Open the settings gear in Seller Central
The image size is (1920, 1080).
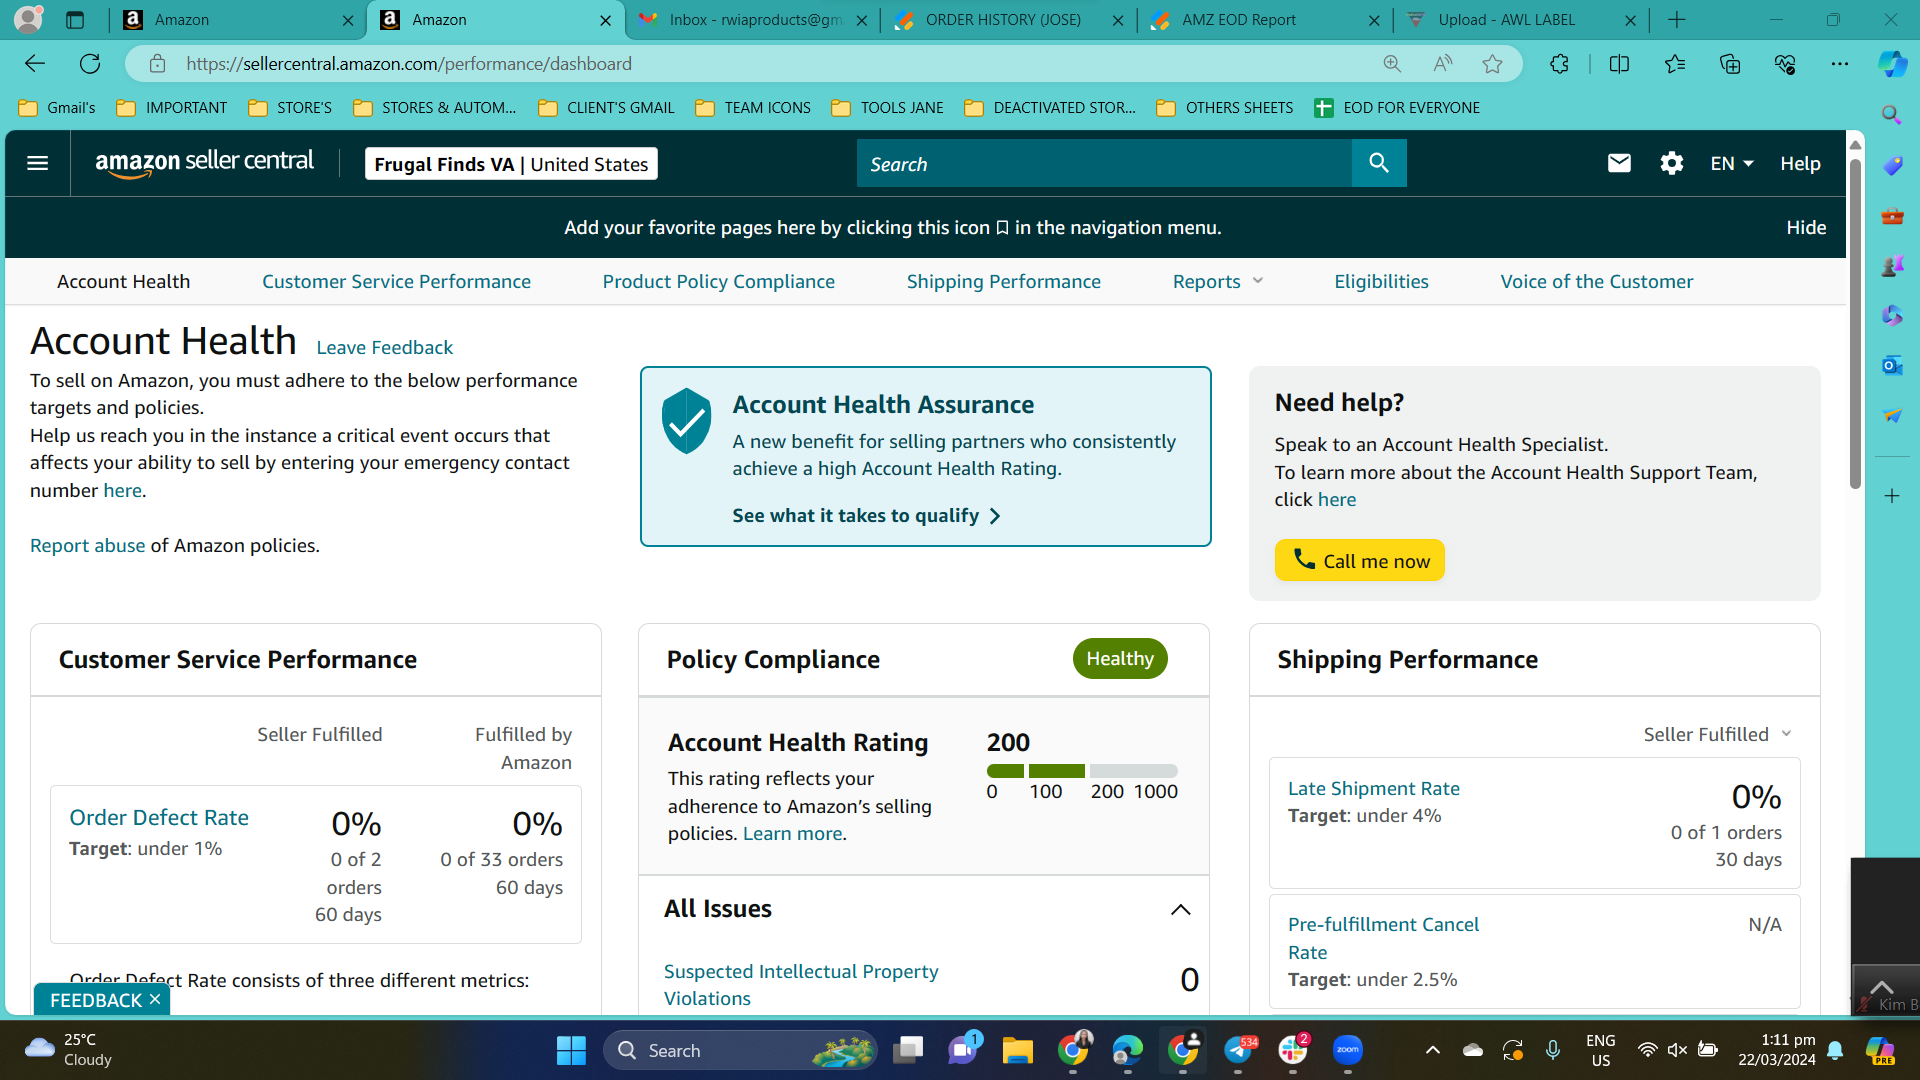[1672, 163]
